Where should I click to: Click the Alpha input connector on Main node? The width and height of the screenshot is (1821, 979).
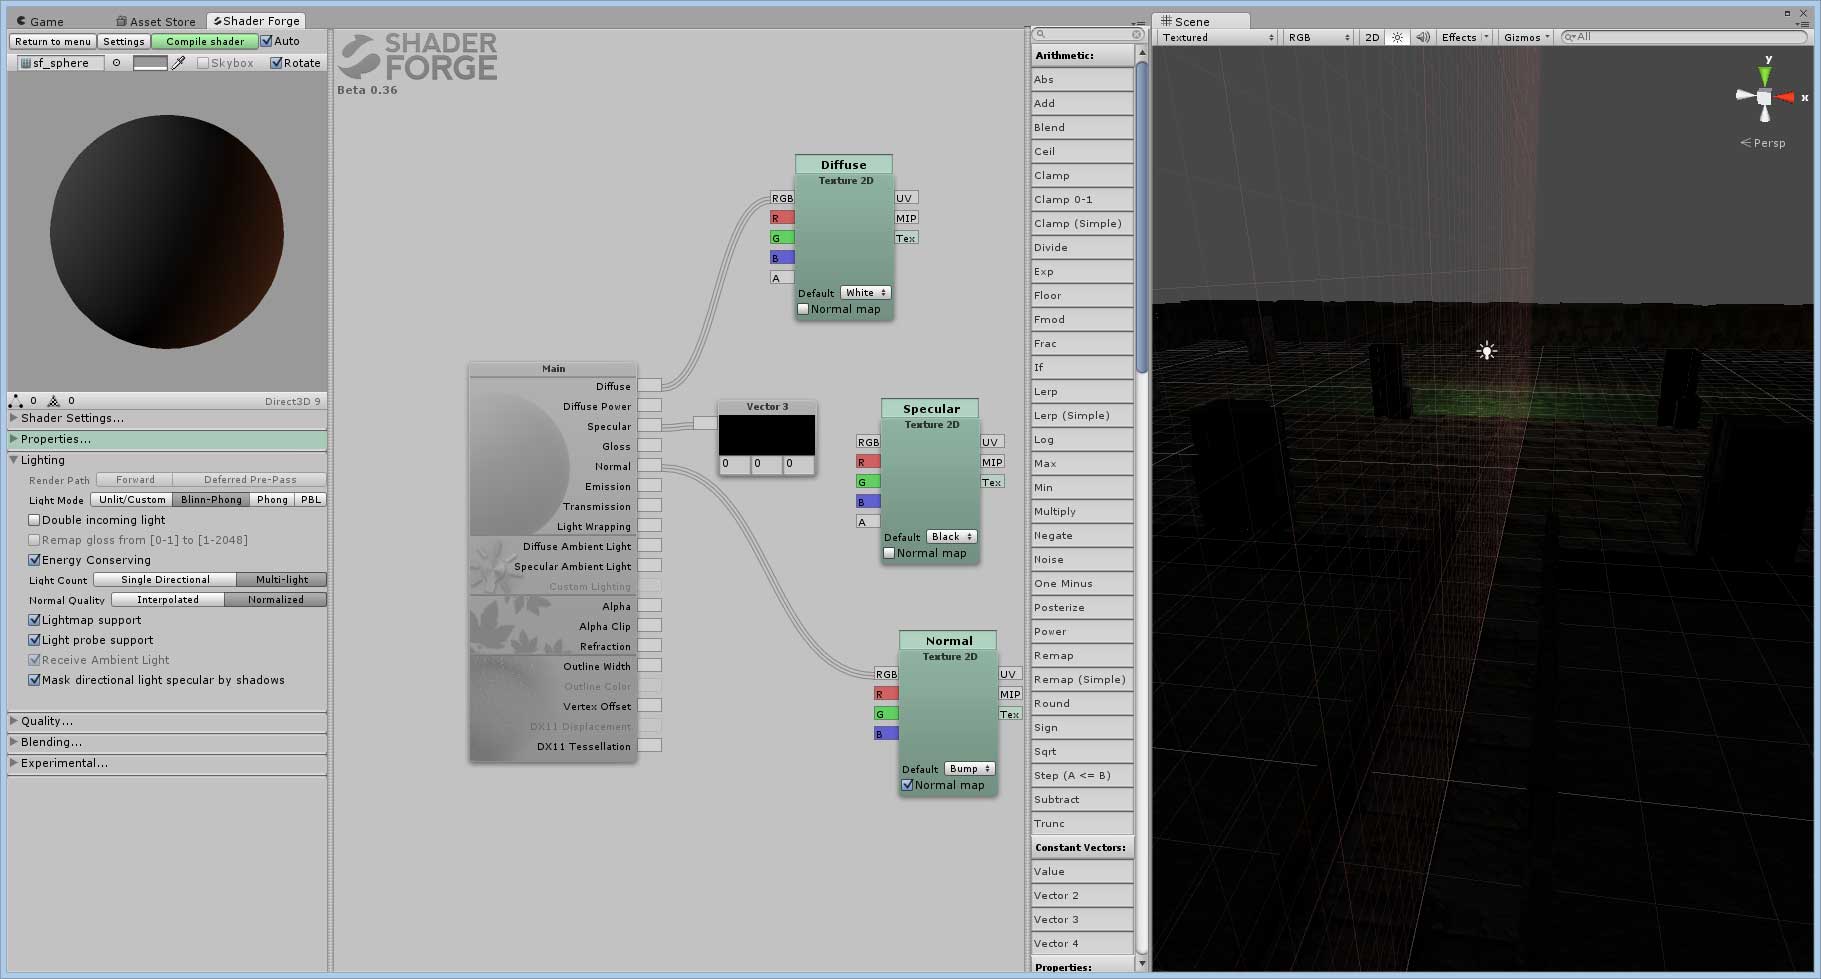point(649,606)
